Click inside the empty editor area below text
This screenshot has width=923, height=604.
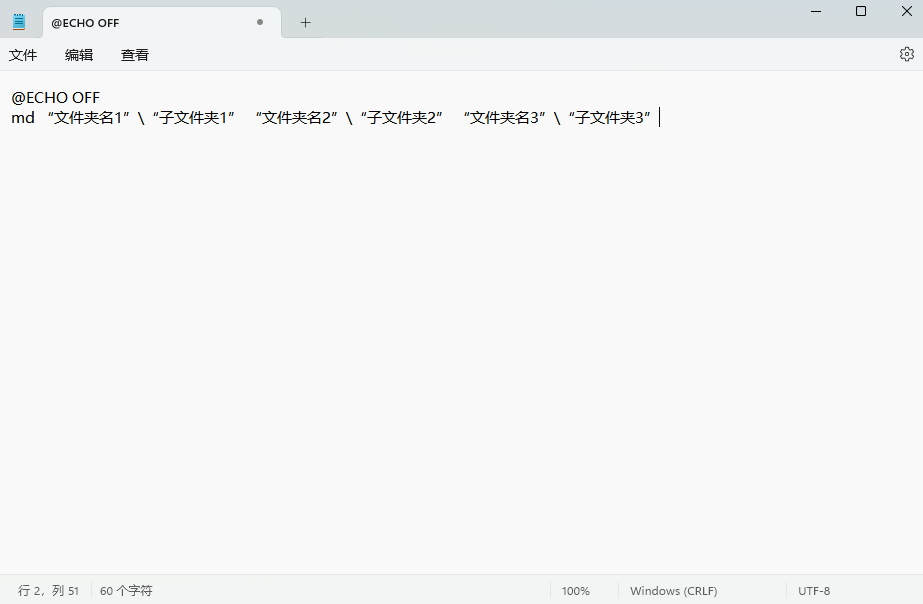click(462, 353)
